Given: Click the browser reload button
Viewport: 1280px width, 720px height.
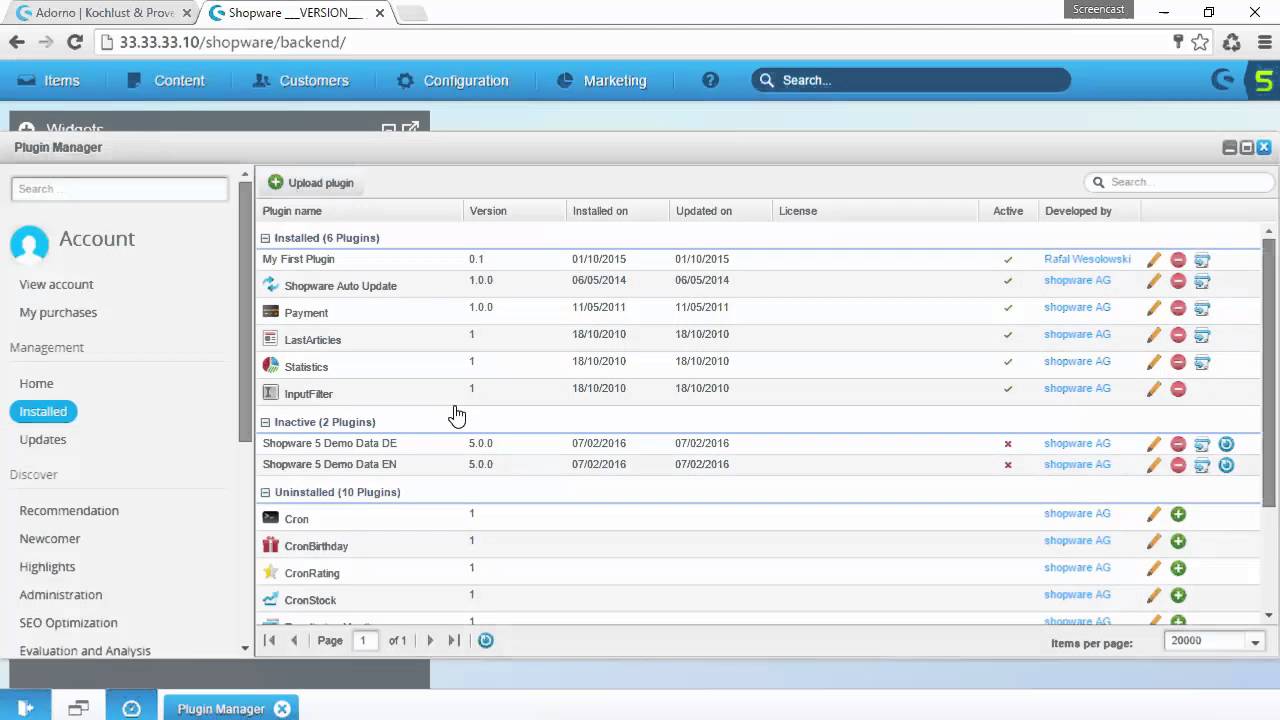Looking at the screenshot, I should (74, 42).
